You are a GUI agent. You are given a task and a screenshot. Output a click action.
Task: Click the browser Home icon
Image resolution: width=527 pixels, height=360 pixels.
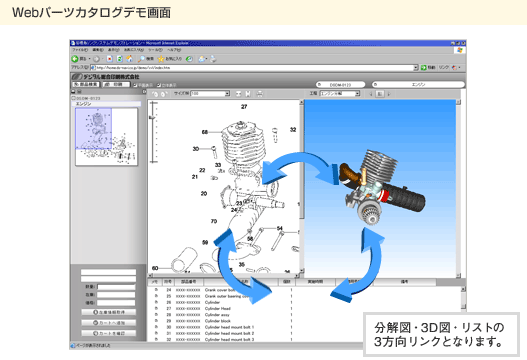[129, 59]
